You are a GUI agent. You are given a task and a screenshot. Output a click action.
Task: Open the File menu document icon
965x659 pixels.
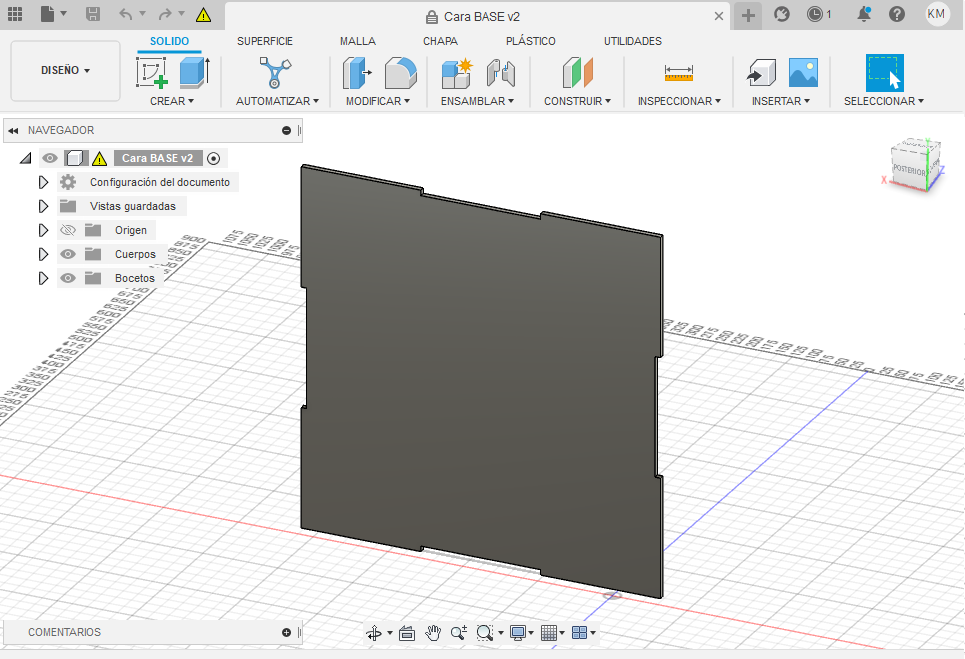tap(48, 14)
